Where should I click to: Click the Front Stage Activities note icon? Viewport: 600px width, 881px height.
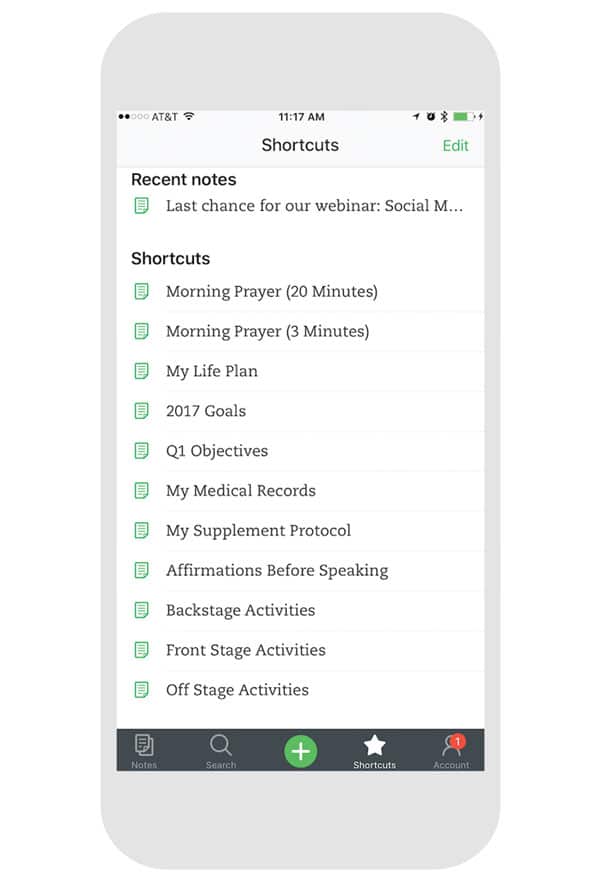click(x=142, y=650)
